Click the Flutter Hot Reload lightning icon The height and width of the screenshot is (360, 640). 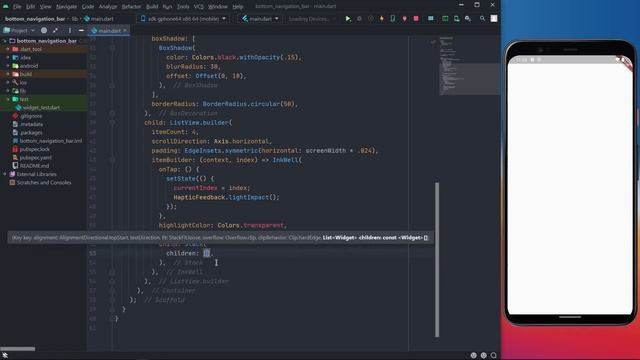point(382,19)
